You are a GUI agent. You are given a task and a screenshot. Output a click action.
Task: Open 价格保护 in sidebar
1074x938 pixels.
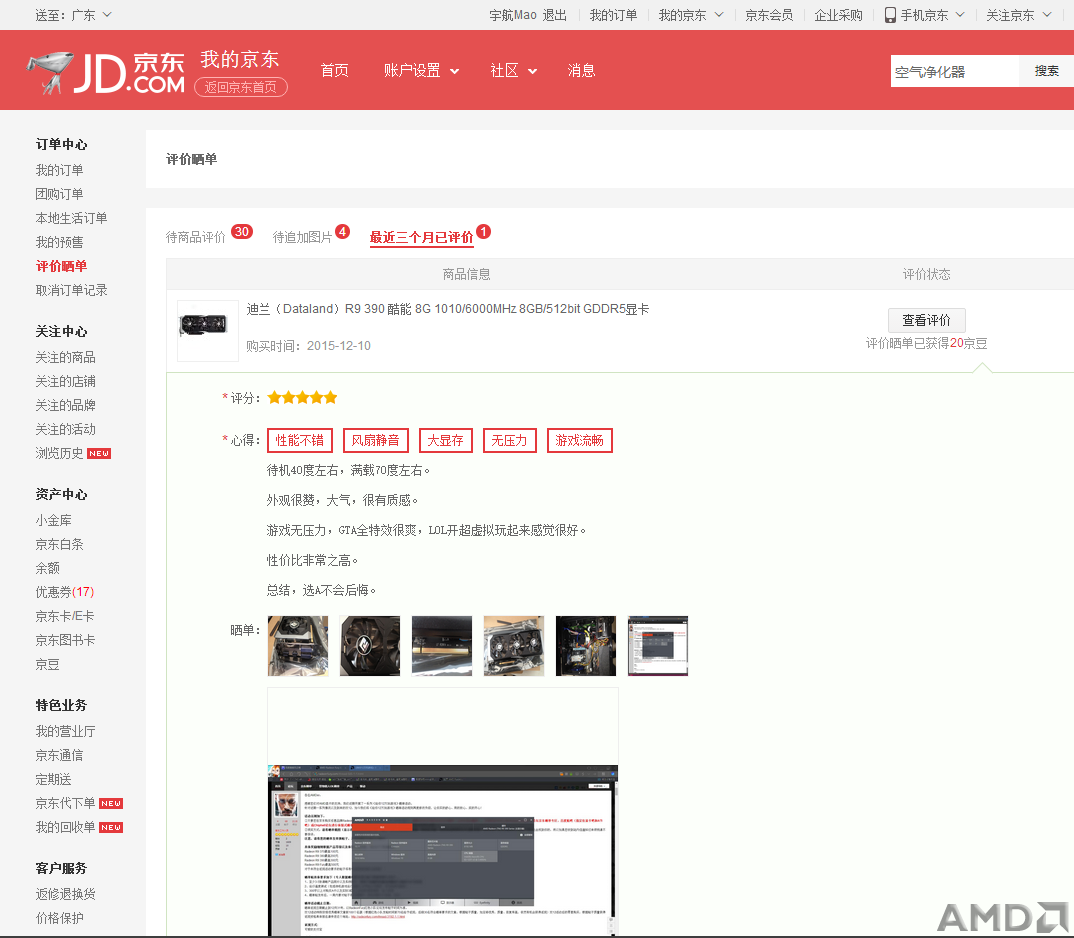pyautogui.click(x=60, y=918)
